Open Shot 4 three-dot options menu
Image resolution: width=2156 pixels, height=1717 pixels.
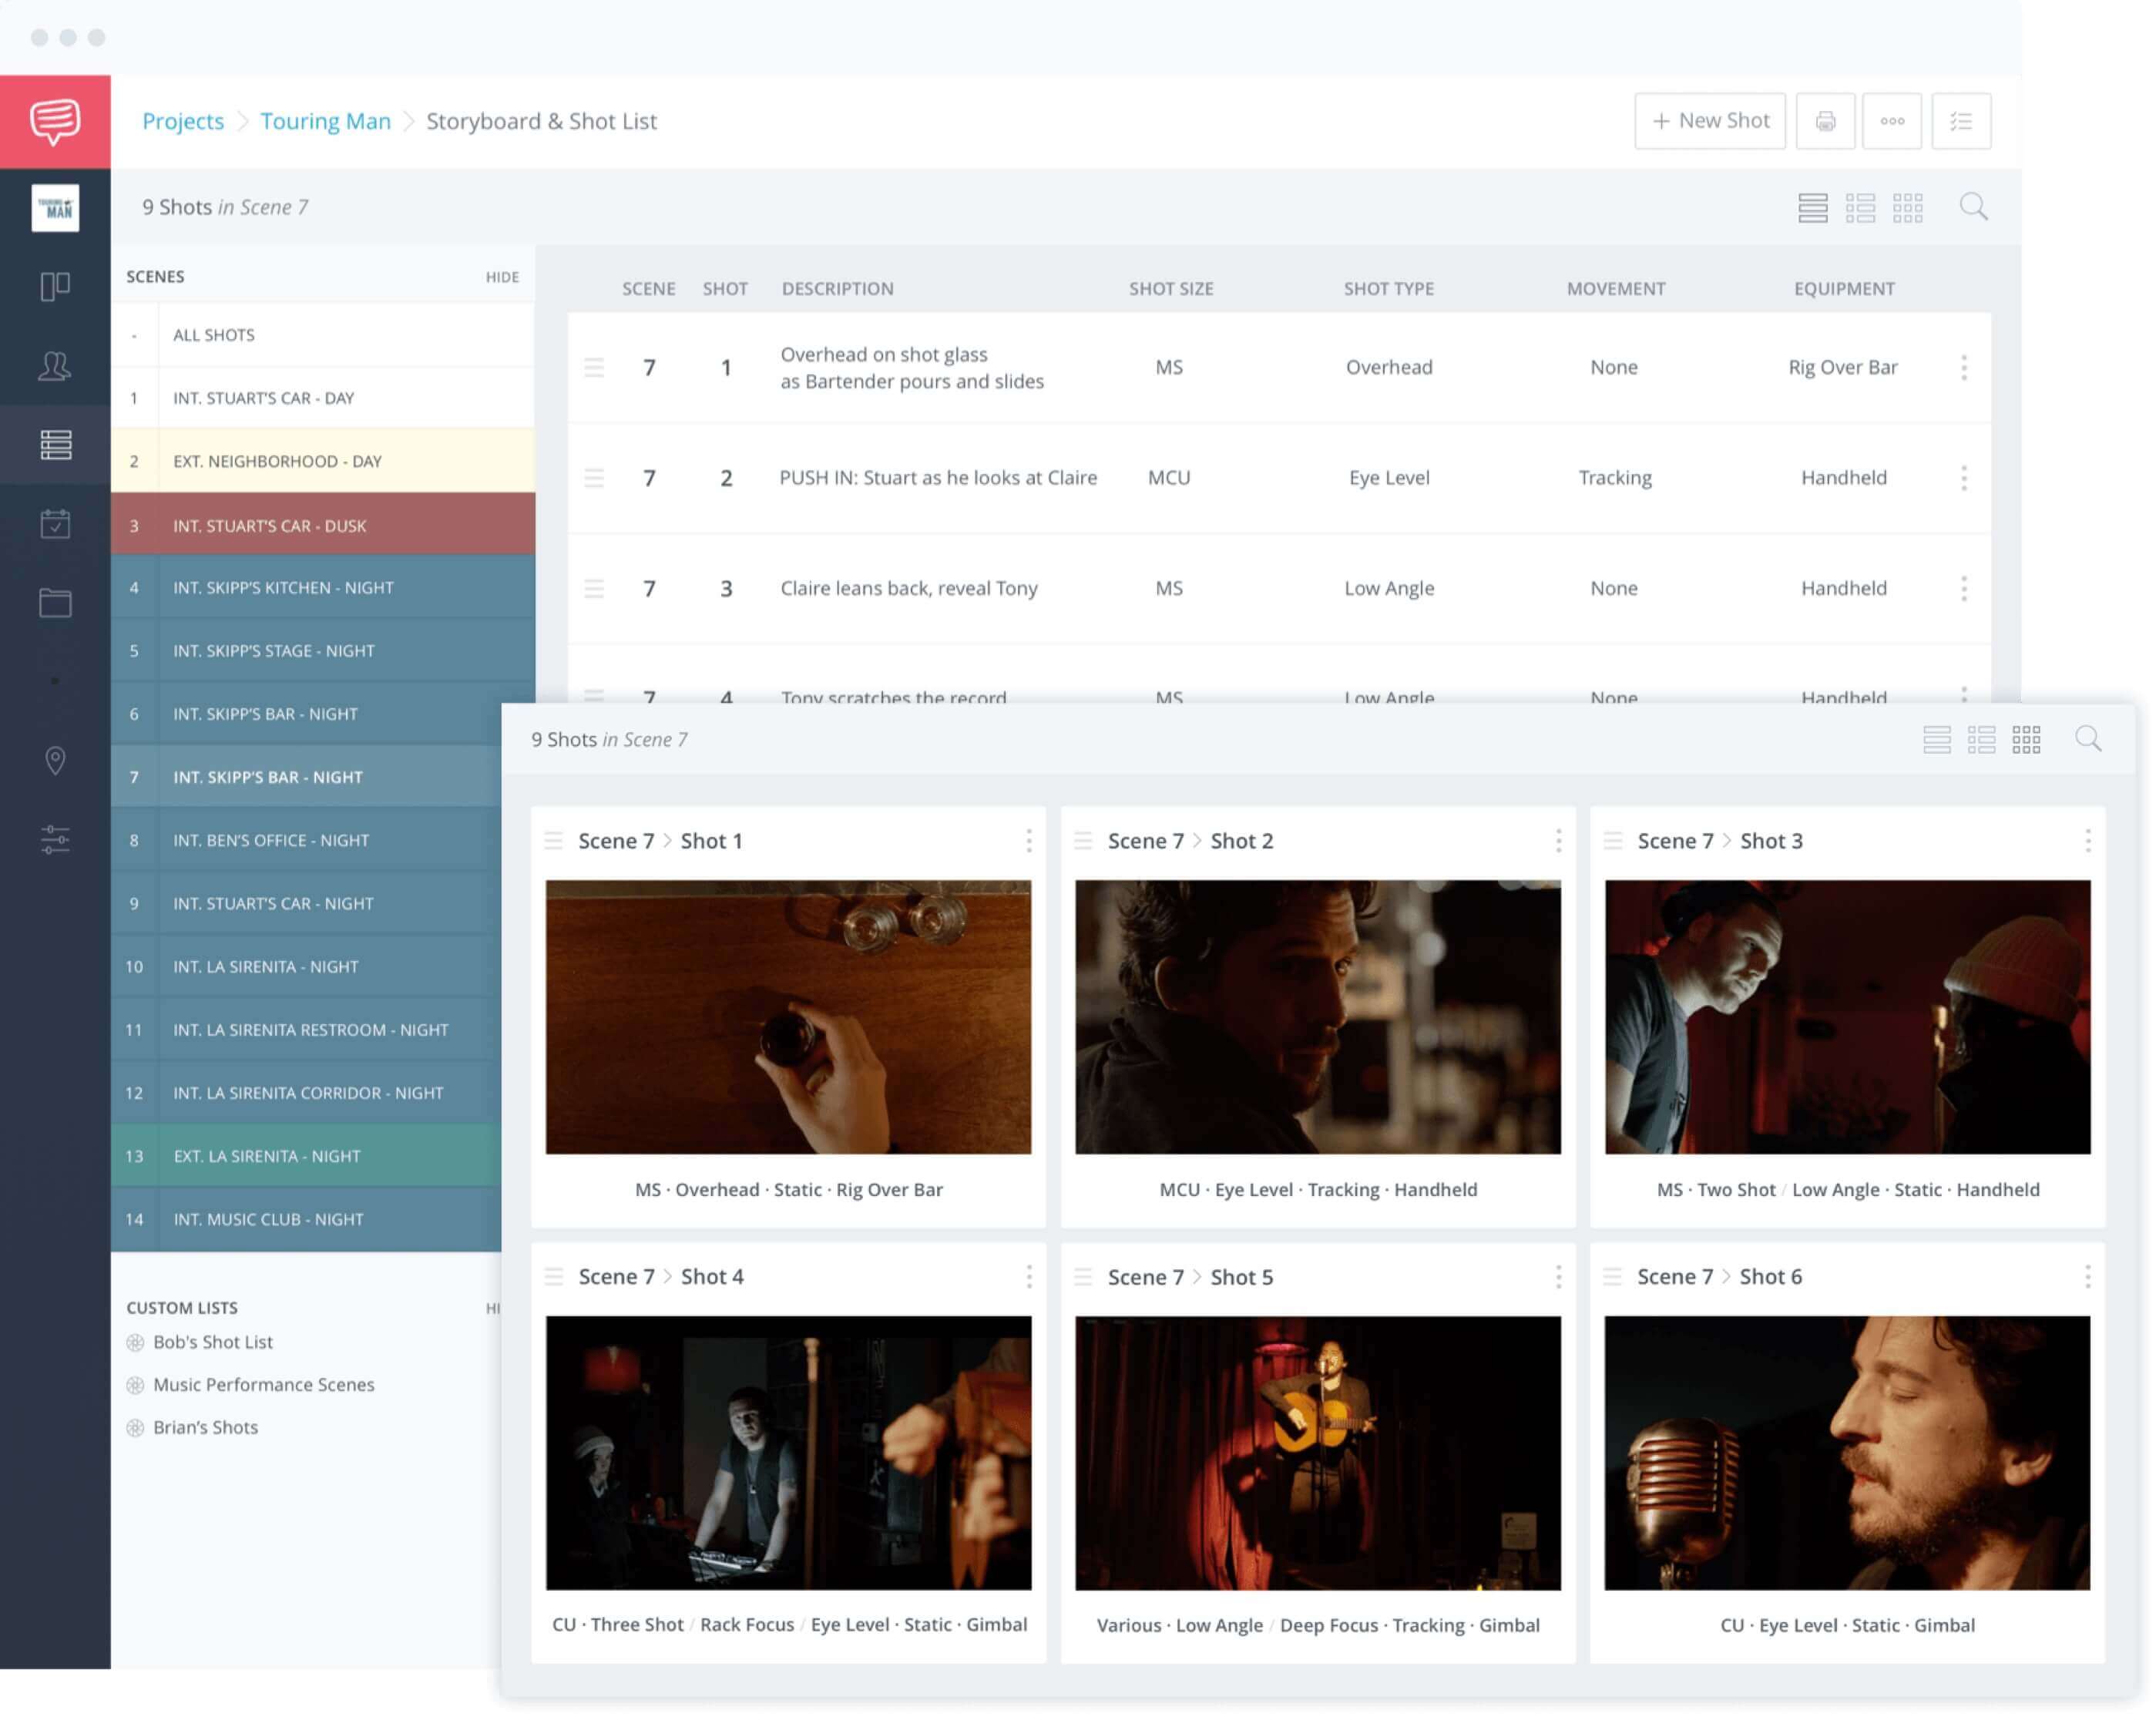tap(1028, 1277)
